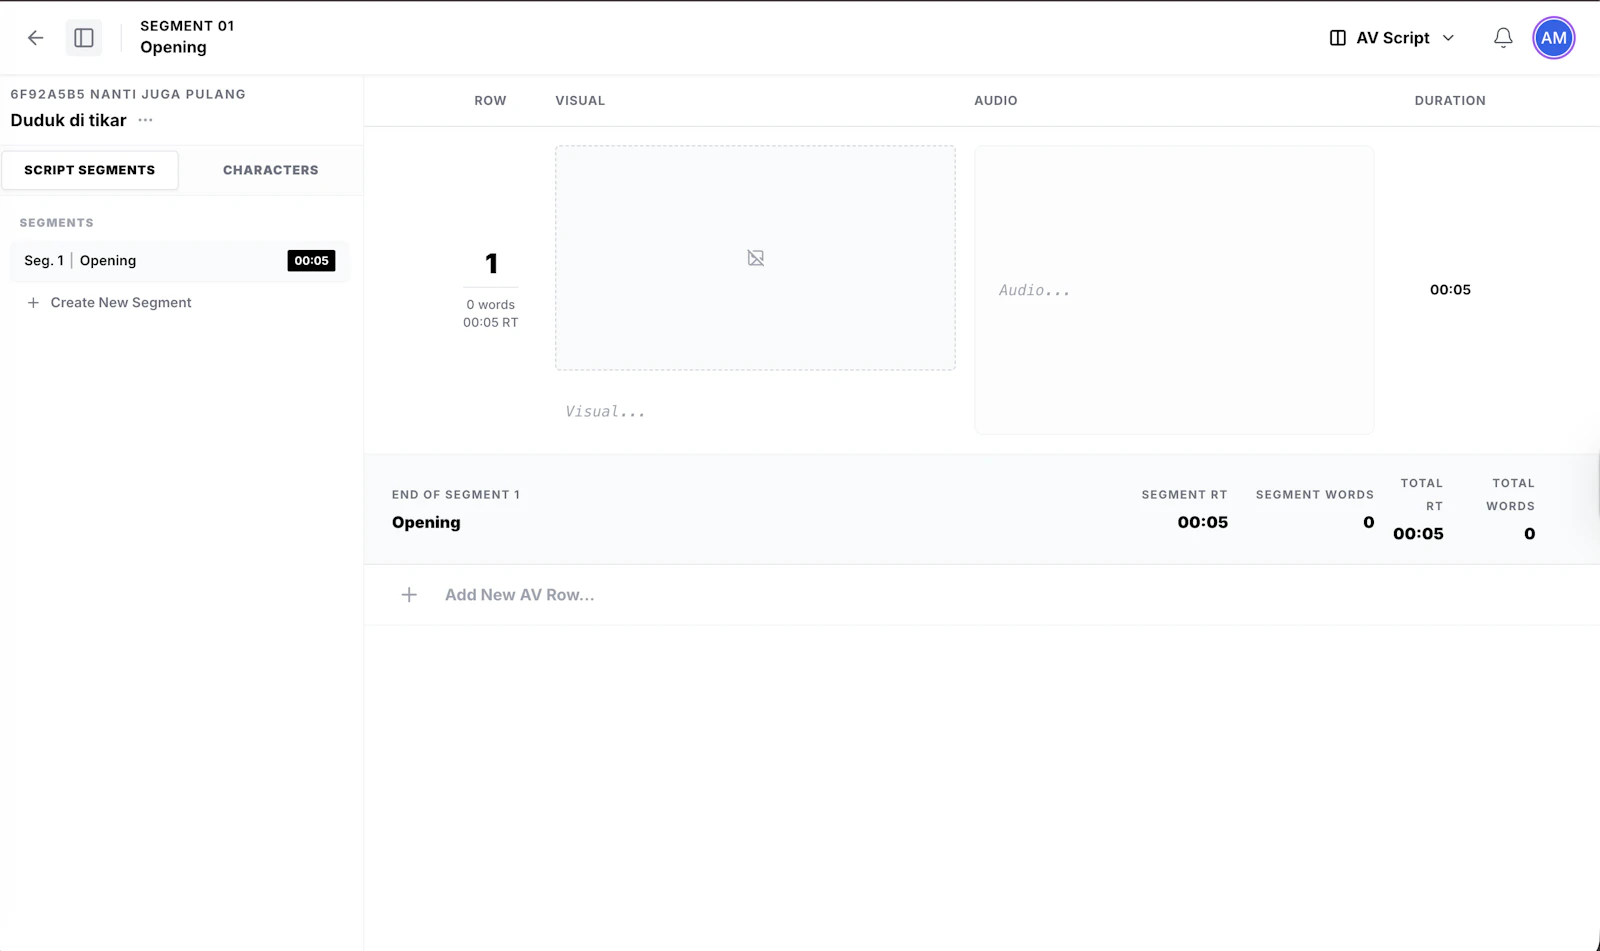This screenshot has width=1600, height=951.
Task: Open notifications bell
Action: (x=1503, y=38)
